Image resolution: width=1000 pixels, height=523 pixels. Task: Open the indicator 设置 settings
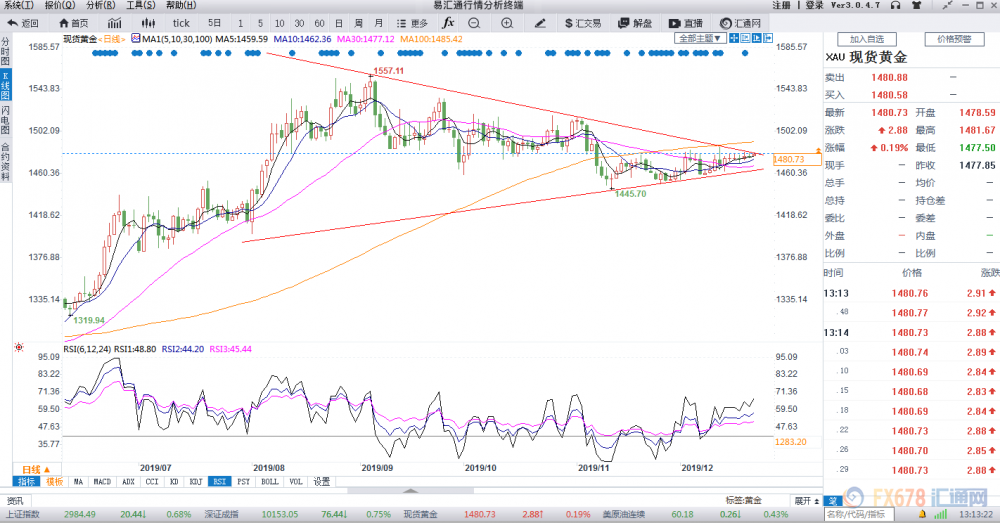coord(321,482)
